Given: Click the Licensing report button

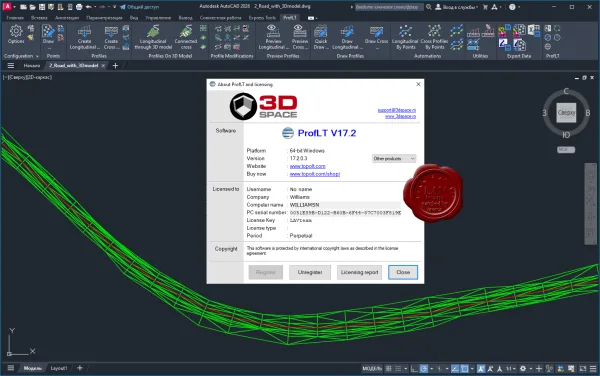Looking at the screenshot, I should pyautogui.click(x=359, y=272).
